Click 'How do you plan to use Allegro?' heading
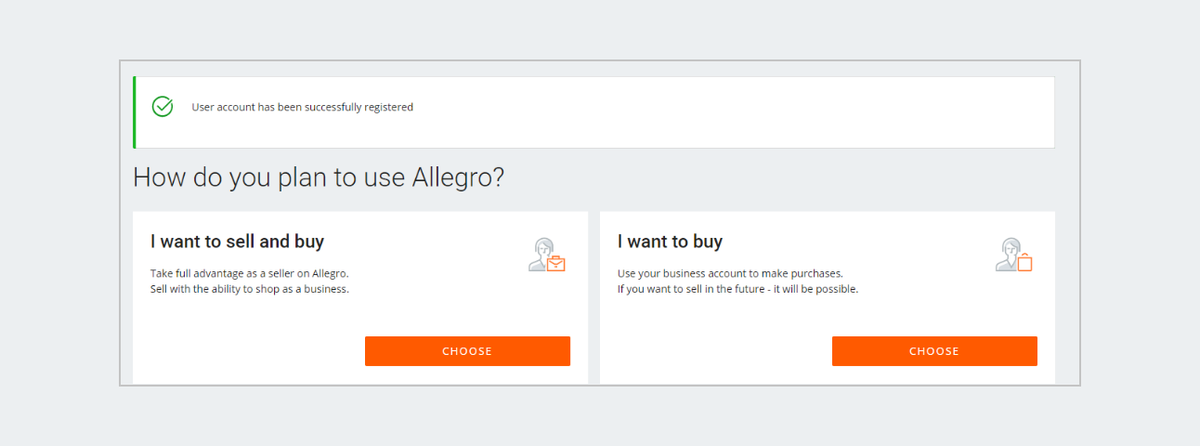 coord(318,178)
